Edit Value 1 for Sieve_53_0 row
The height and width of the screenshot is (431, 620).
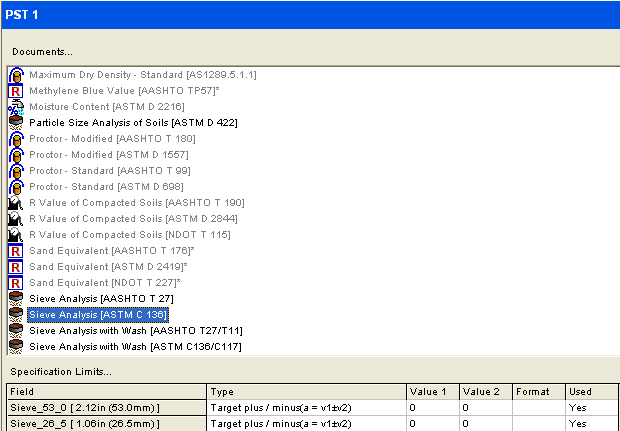[432, 408]
